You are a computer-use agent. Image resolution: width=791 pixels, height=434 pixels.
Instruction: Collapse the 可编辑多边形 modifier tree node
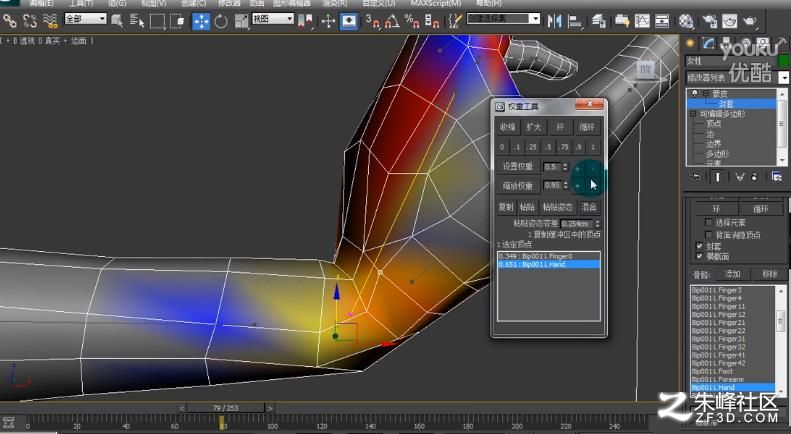click(x=693, y=114)
